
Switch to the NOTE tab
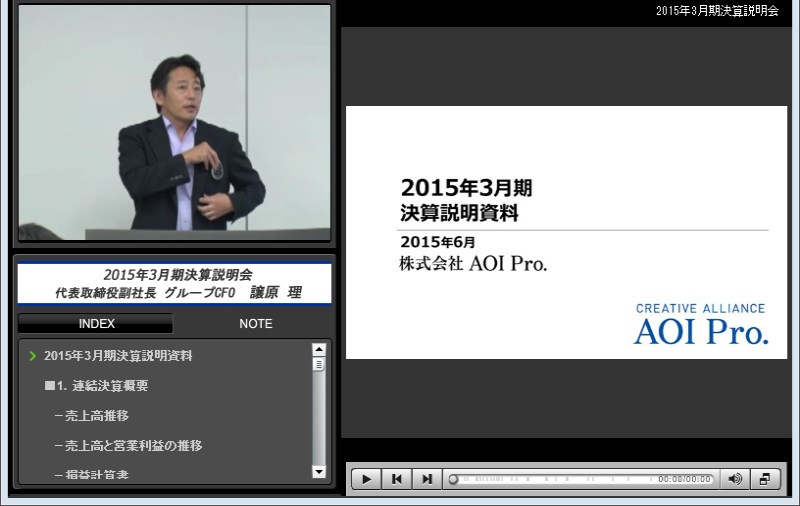pyautogui.click(x=256, y=323)
